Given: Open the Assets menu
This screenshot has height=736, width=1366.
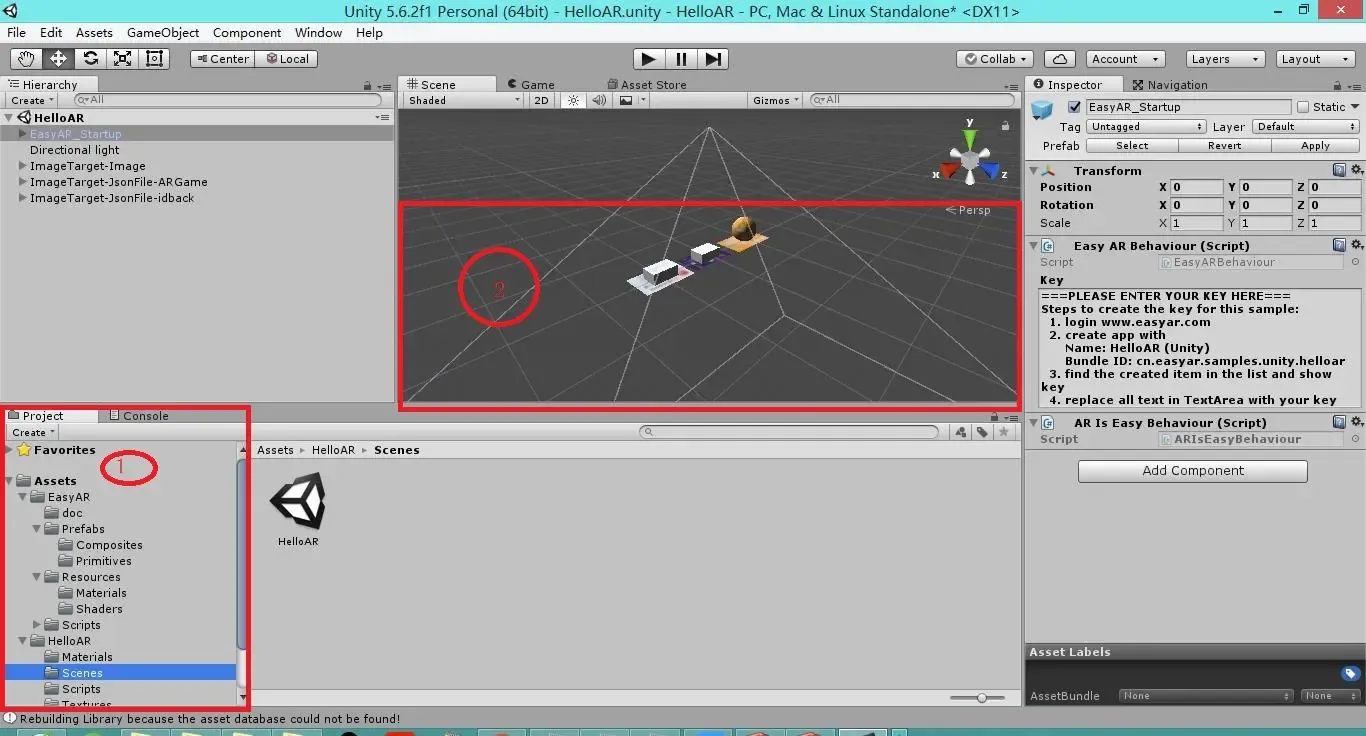Looking at the screenshot, I should click(94, 32).
